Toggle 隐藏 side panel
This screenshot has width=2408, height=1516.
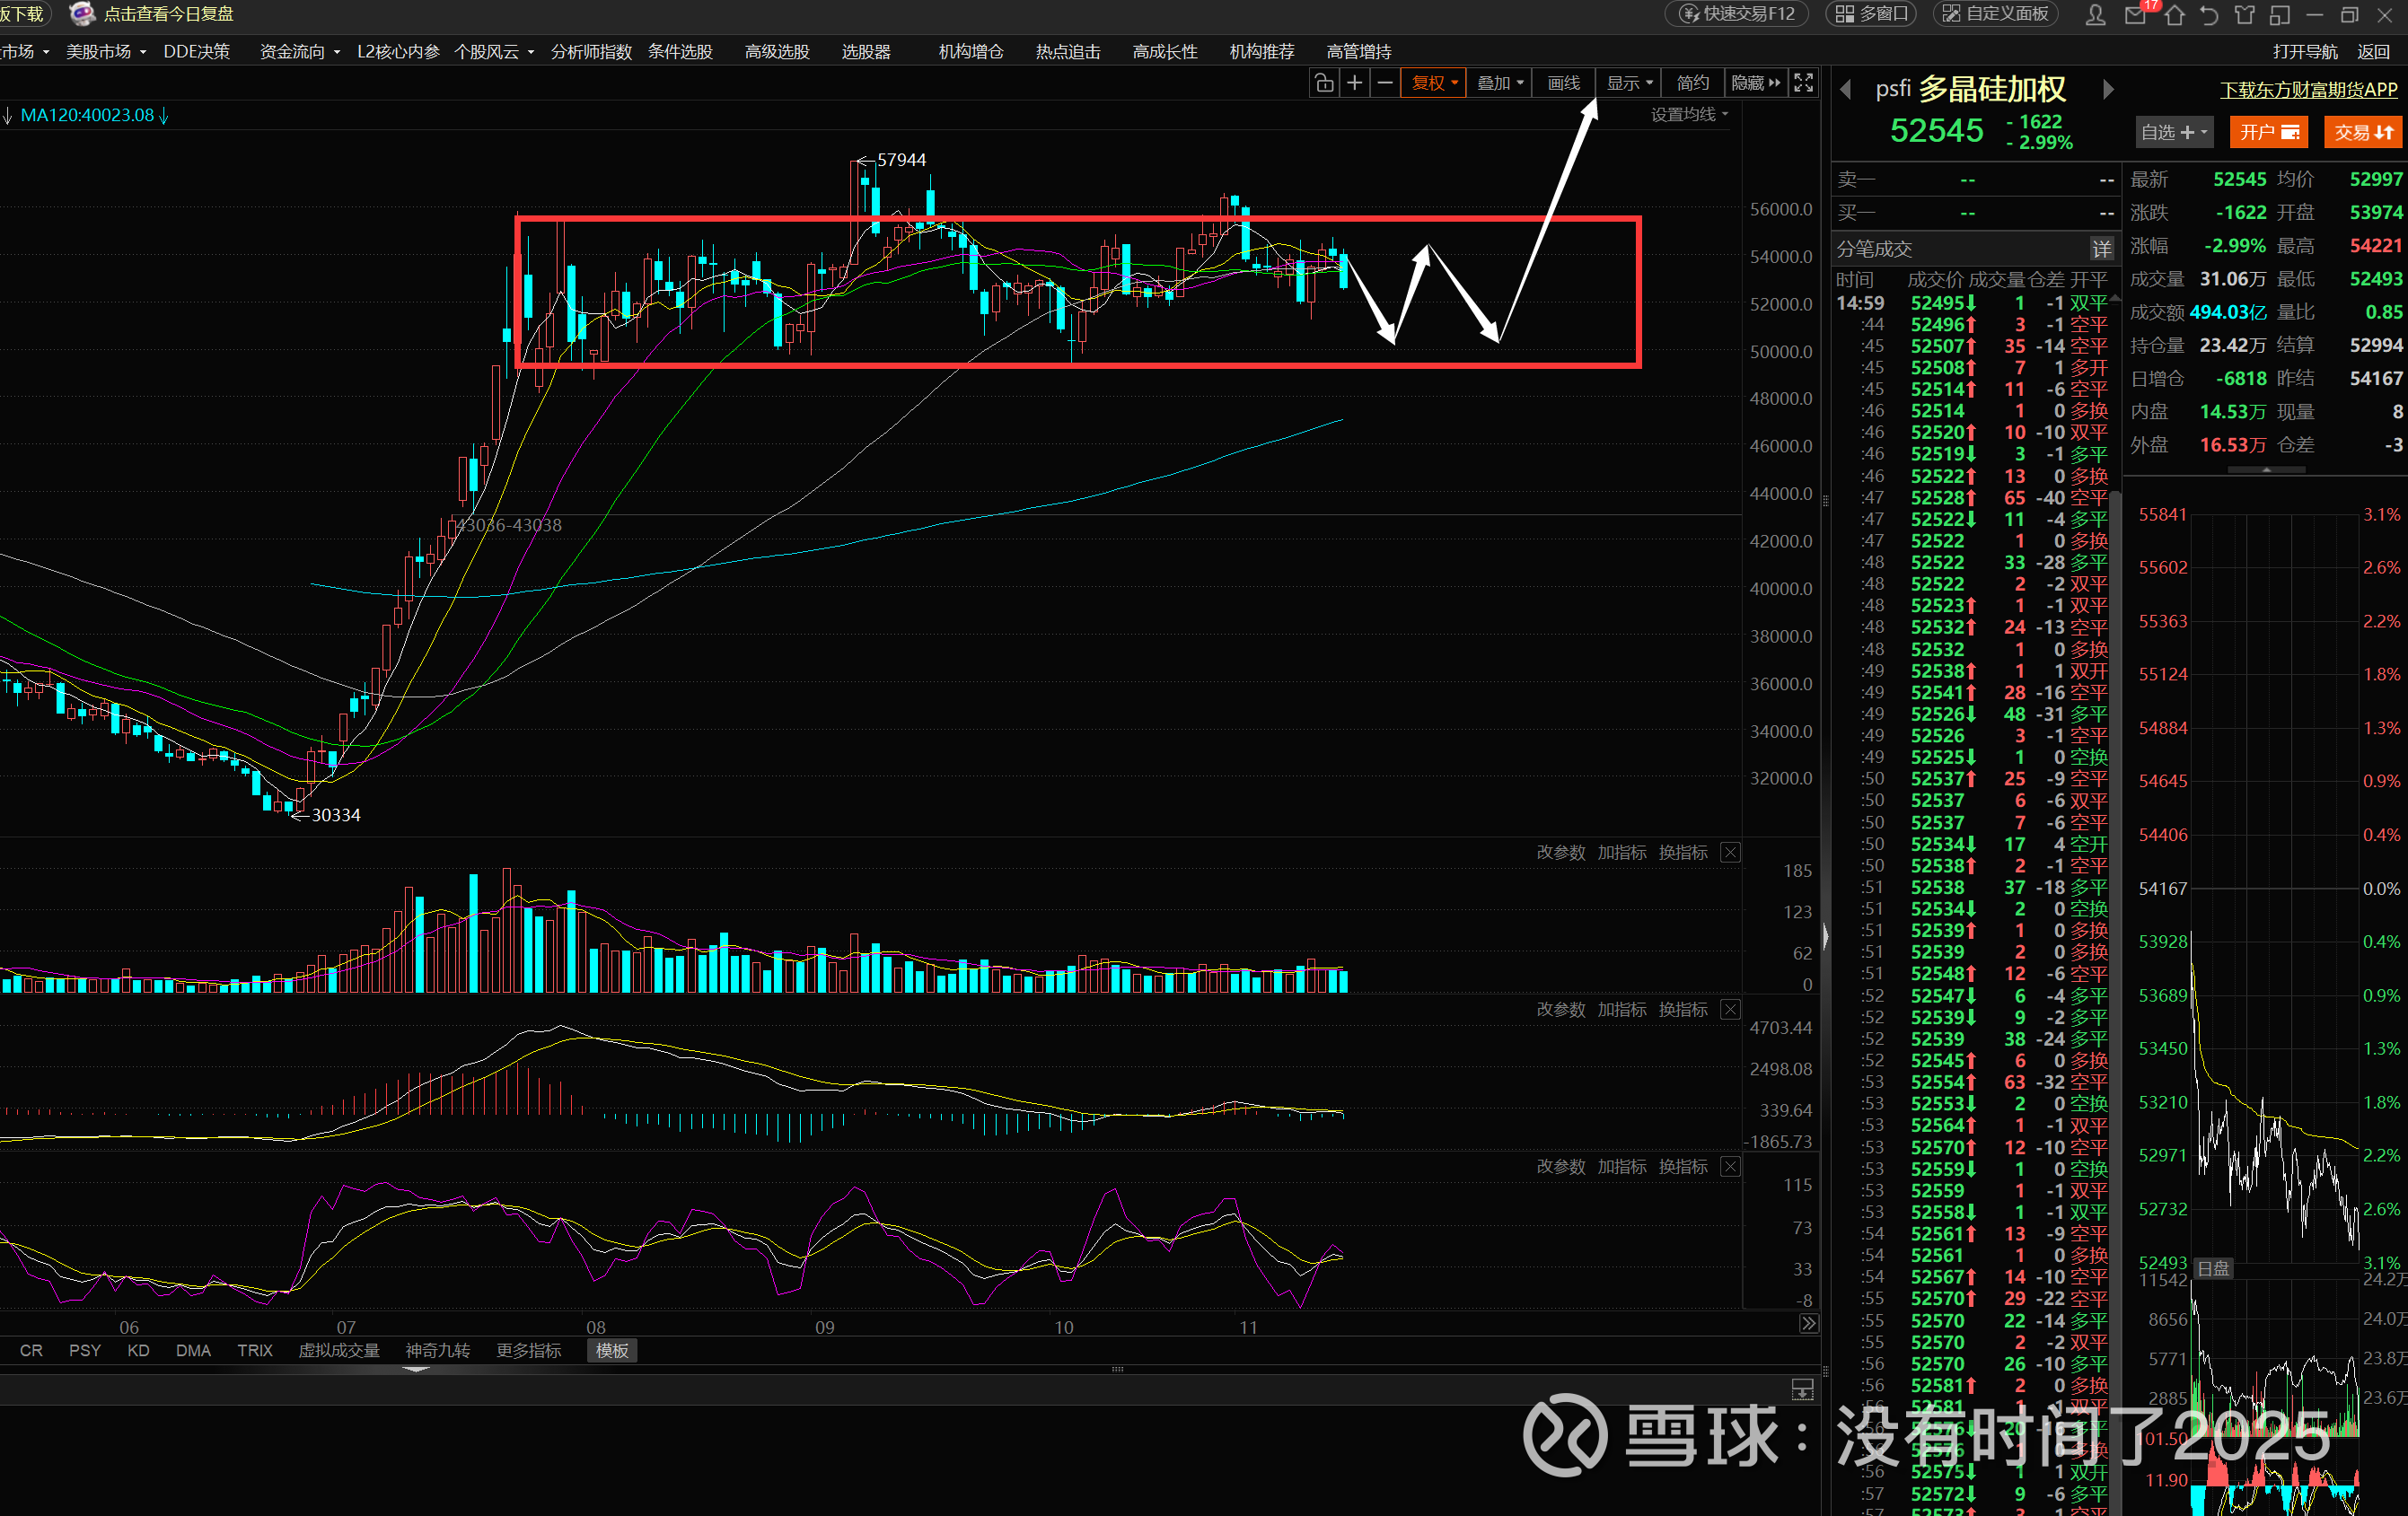pos(1755,83)
